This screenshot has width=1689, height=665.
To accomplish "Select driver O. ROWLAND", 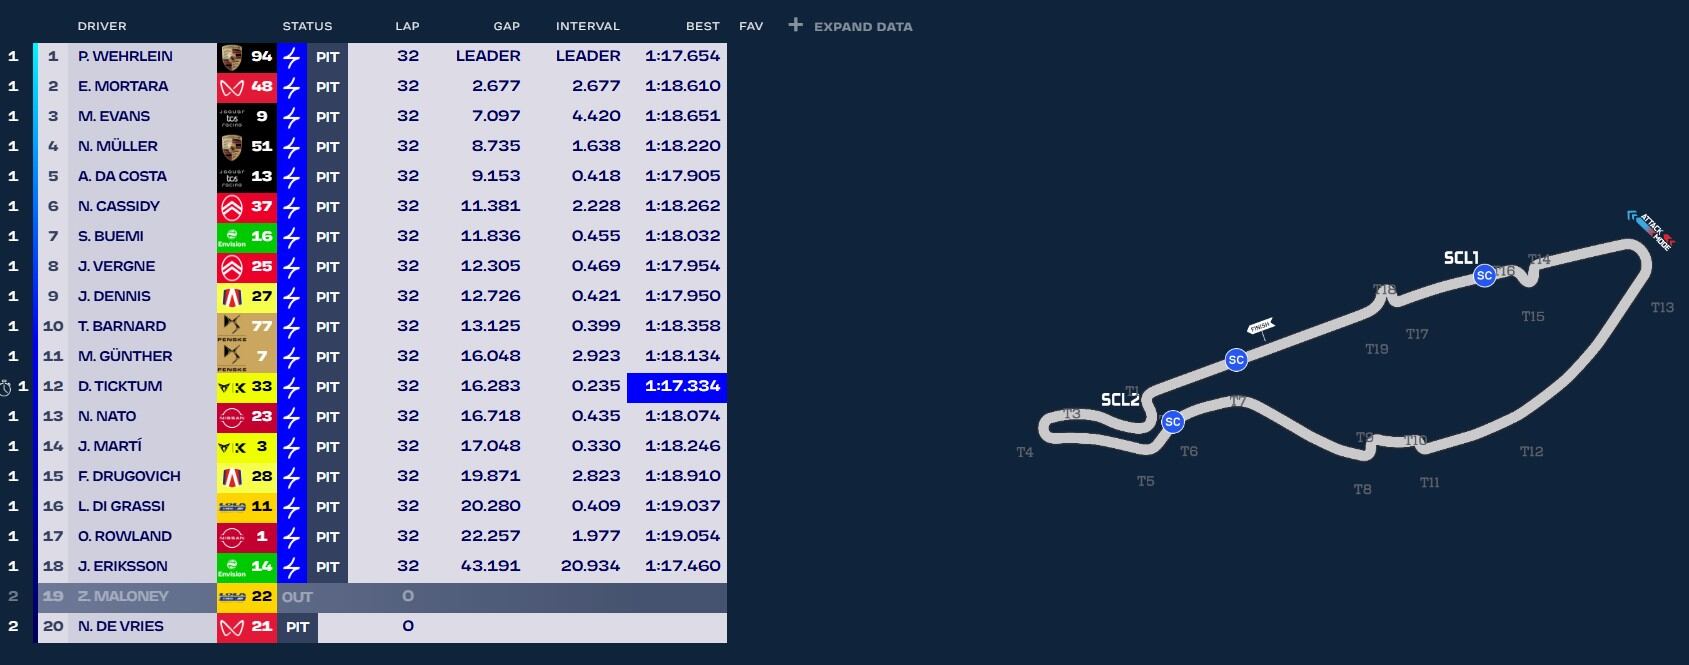I will tap(125, 537).
